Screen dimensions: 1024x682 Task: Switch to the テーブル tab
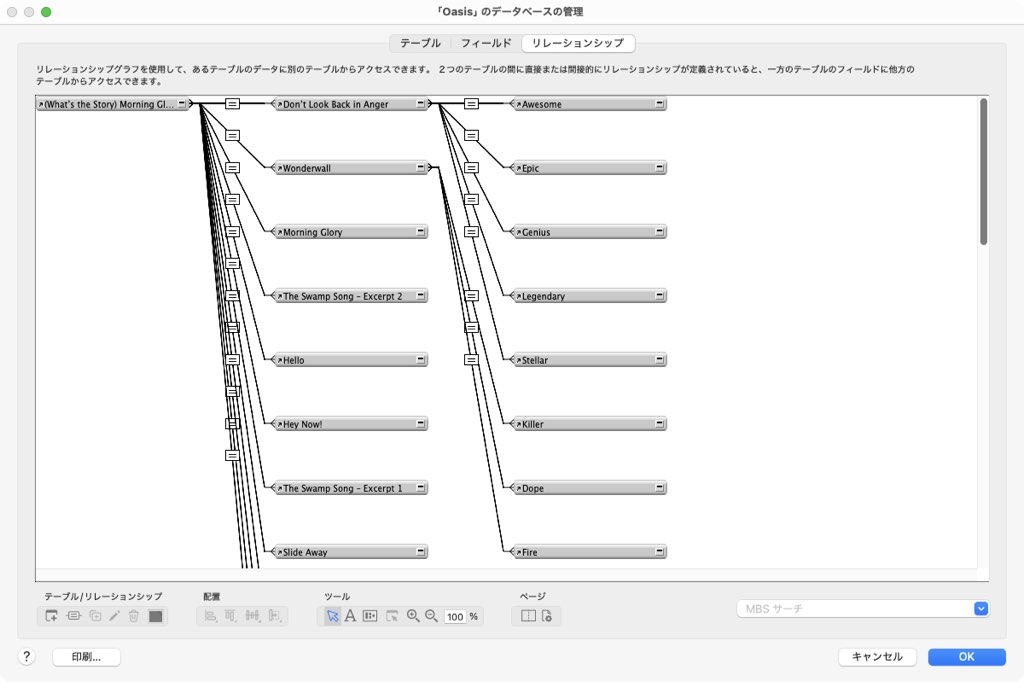click(420, 43)
